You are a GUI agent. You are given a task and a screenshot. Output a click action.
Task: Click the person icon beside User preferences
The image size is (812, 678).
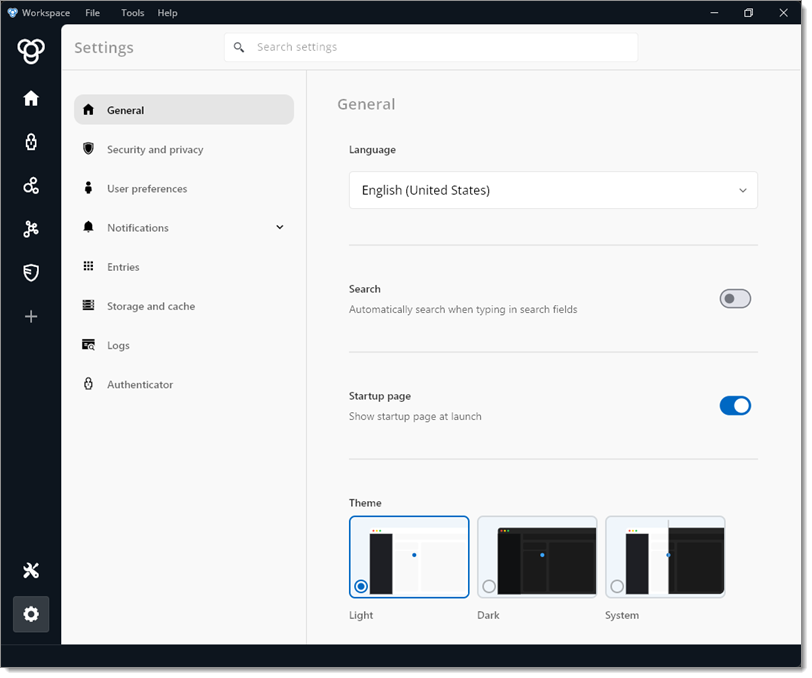pos(89,188)
